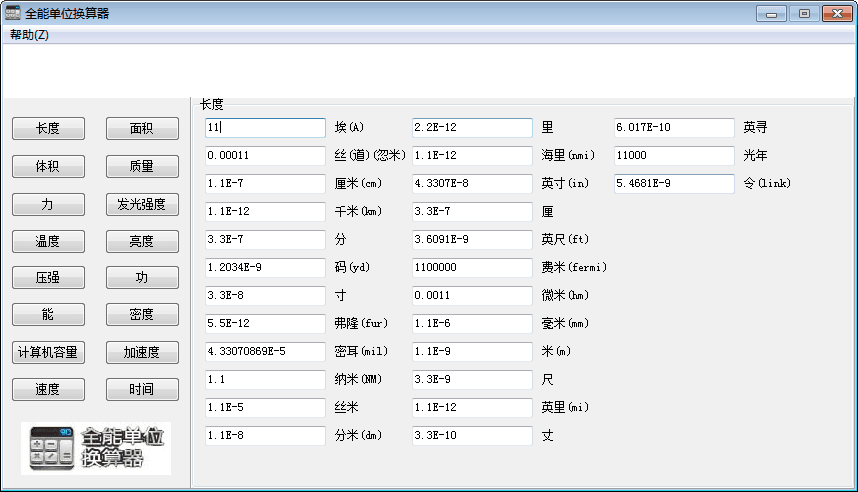
Task: Choose the 体积 category button
Action: coord(48,166)
